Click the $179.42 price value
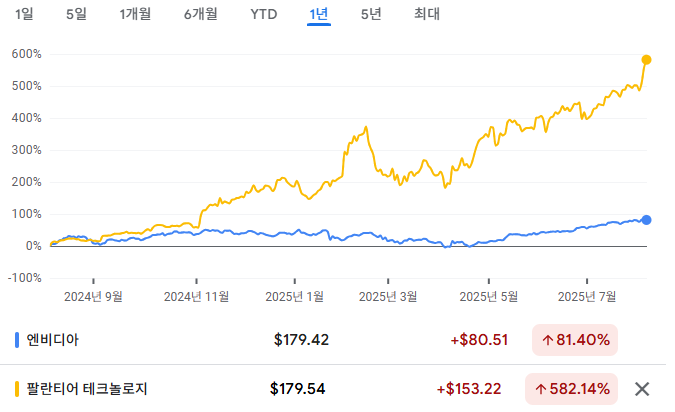 click(301, 340)
